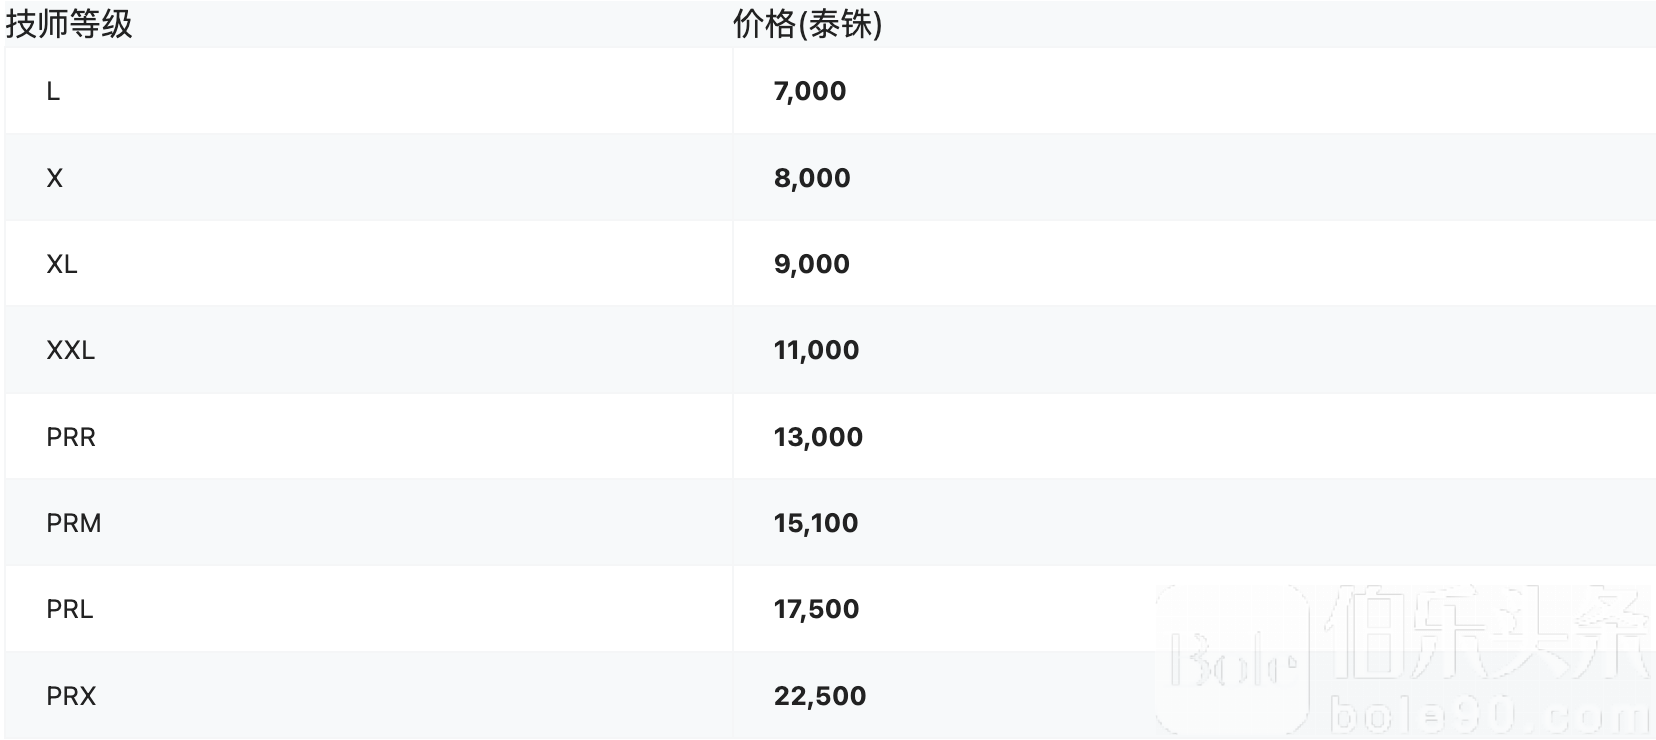Viewport: 1656px width, 740px height.
Task: Click the 技师等级 column header
Action: (x=69, y=24)
